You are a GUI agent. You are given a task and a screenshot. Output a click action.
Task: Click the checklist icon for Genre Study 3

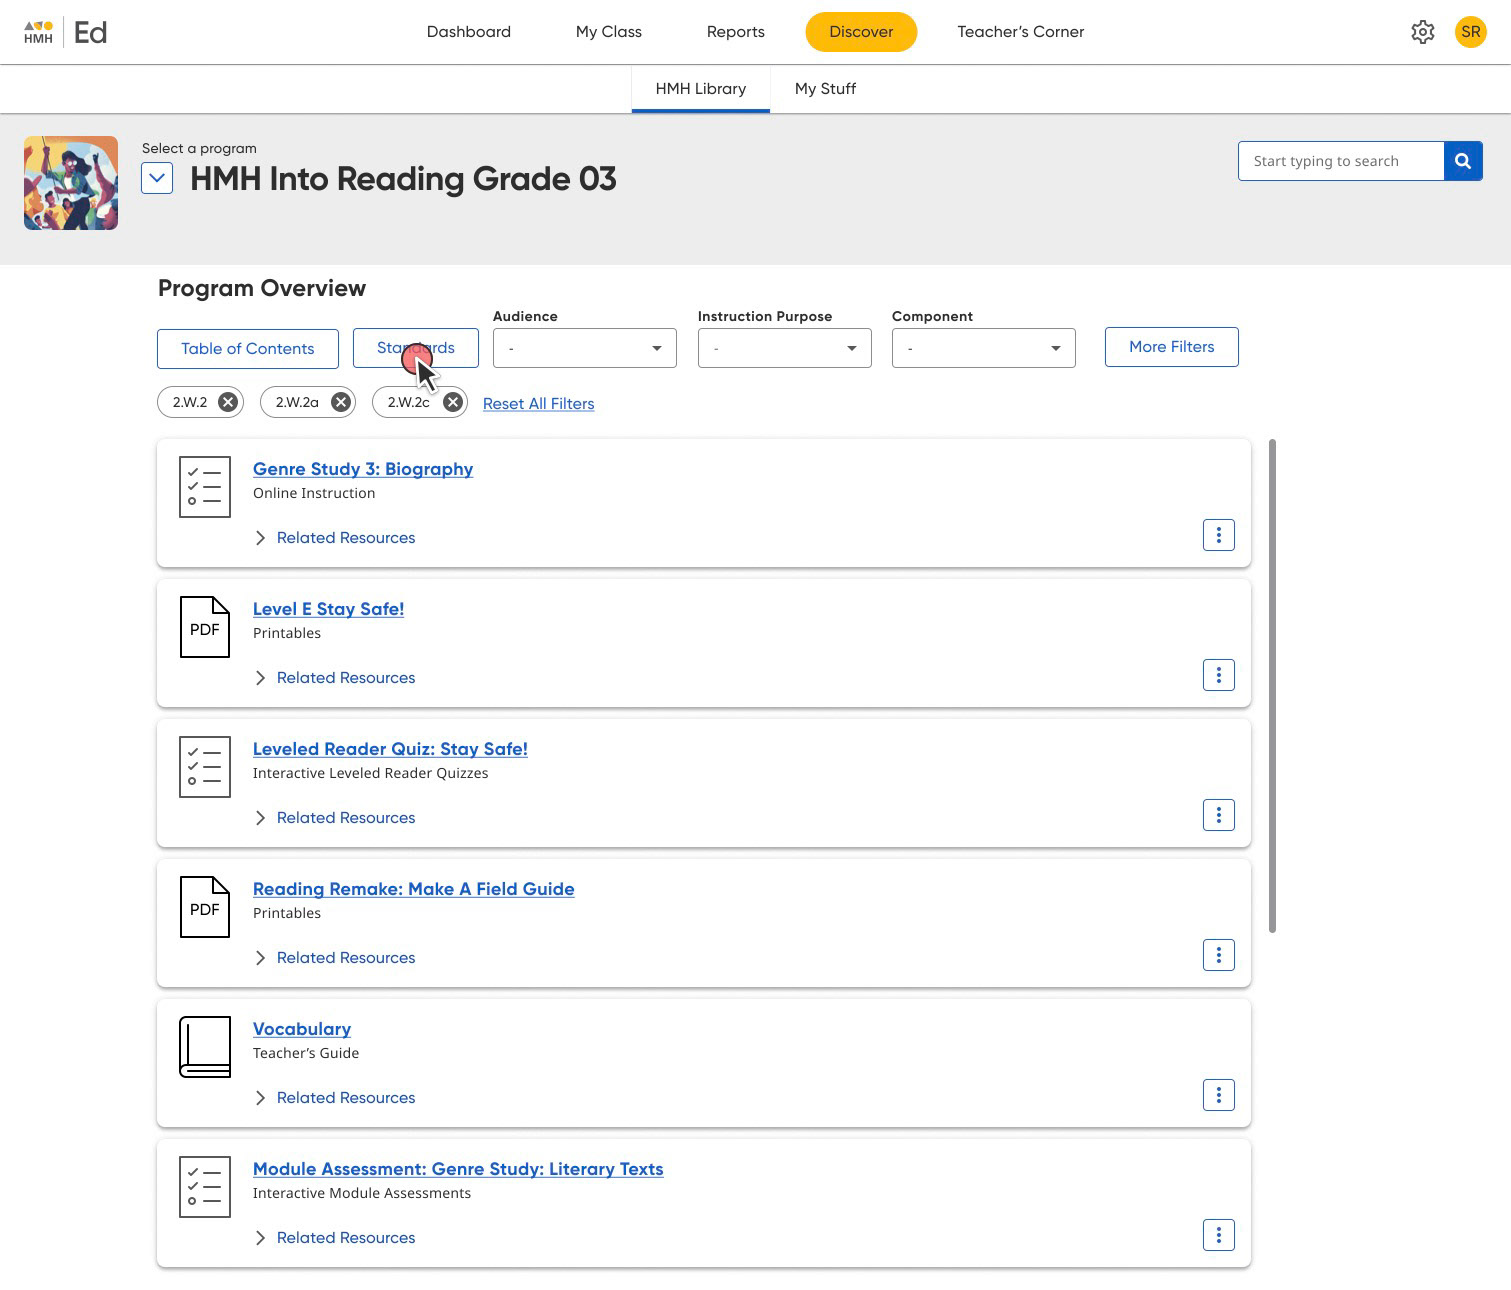(x=205, y=487)
